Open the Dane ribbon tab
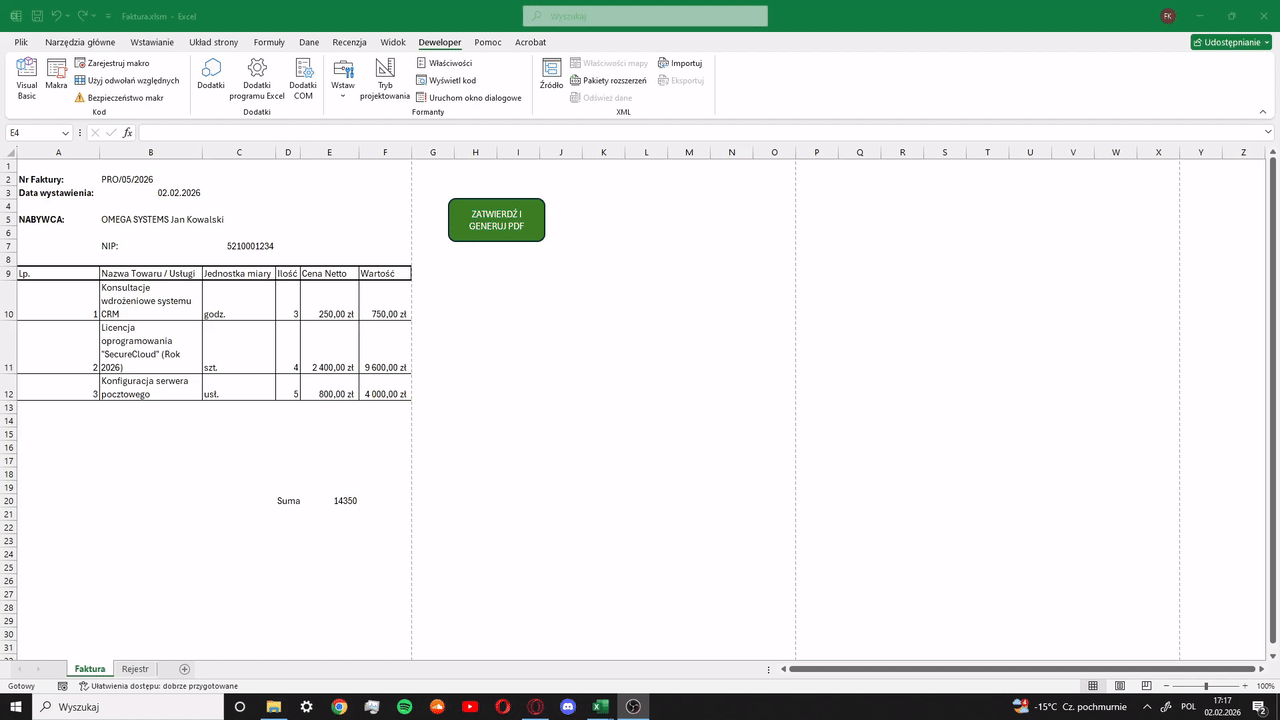Viewport: 1280px width, 720px height. 309,42
